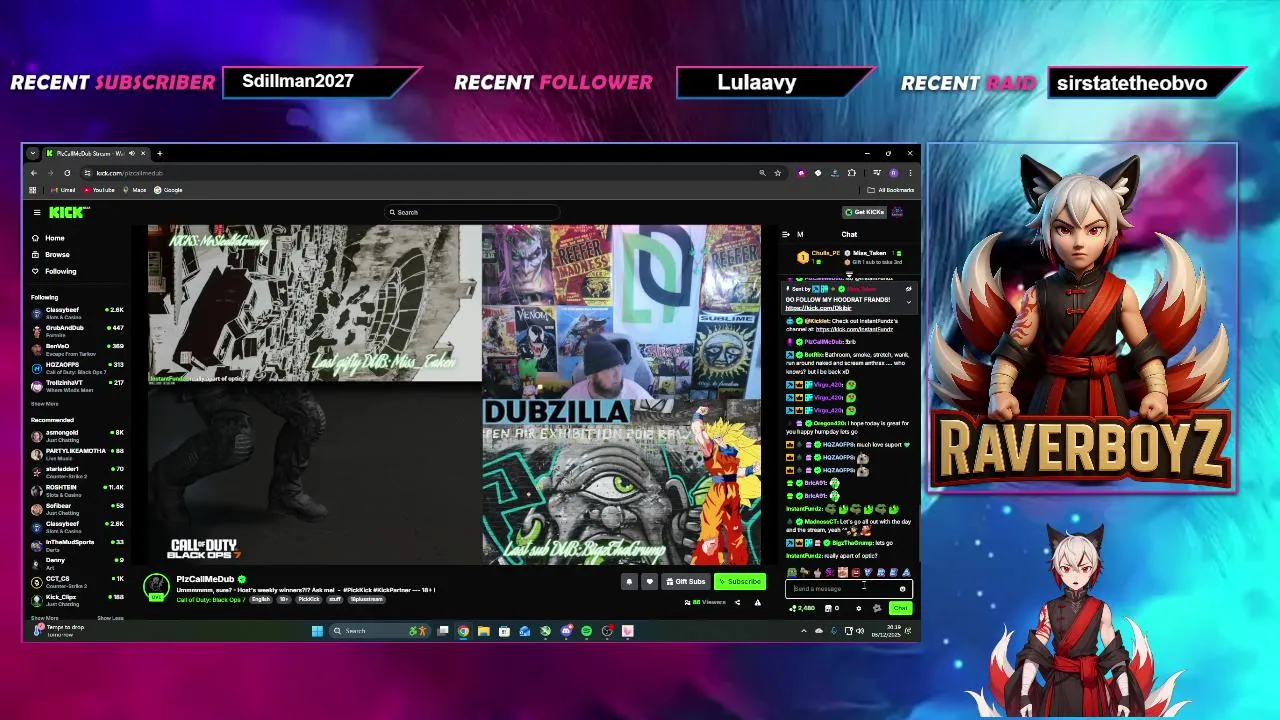Open emote picker in chat input
This screenshot has width=1280, height=720.
coord(902,589)
